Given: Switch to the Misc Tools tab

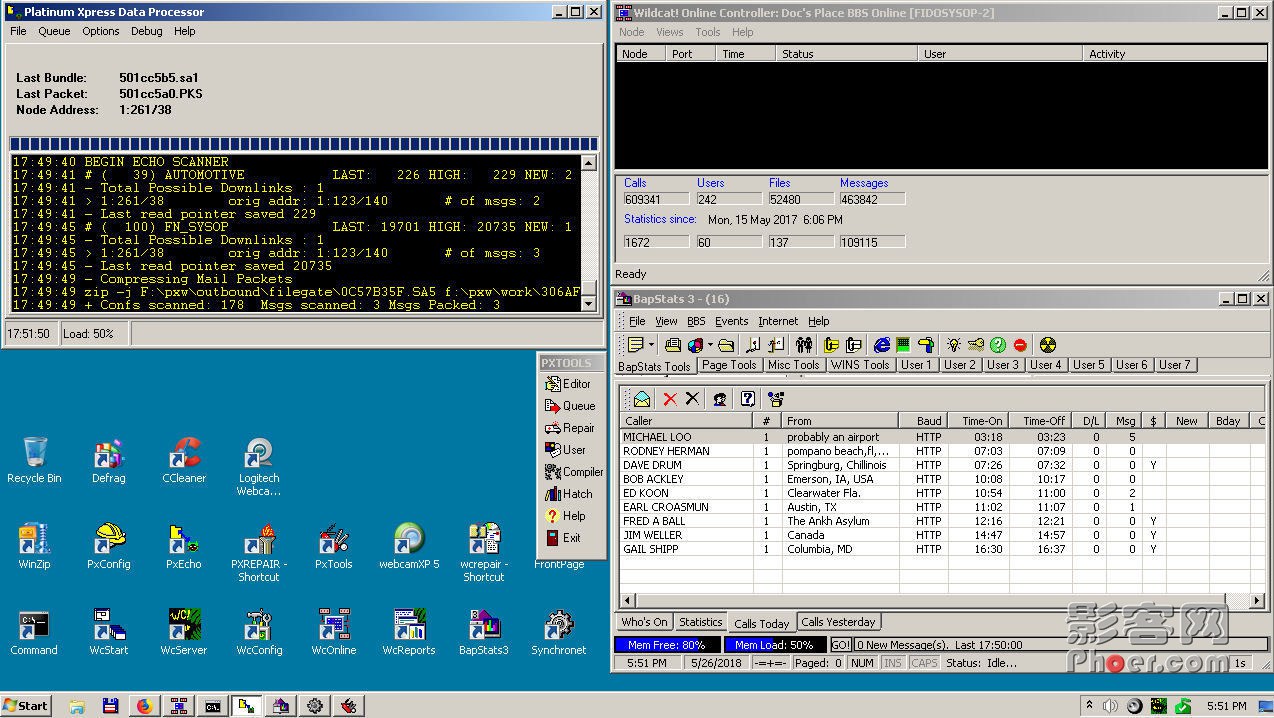Looking at the screenshot, I should [x=794, y=365].
